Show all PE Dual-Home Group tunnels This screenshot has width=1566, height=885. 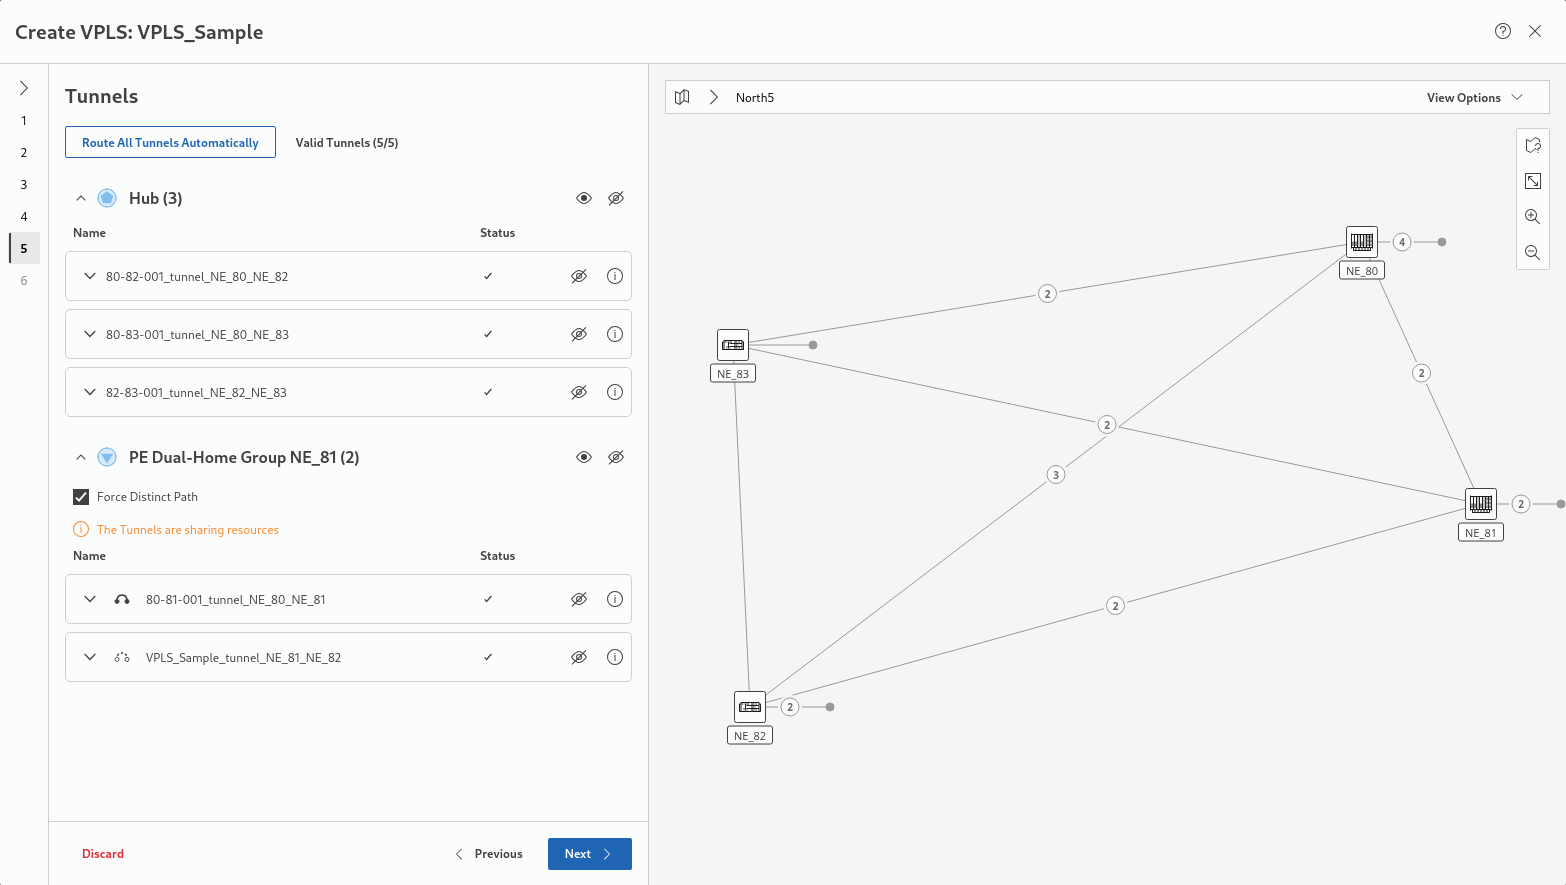pos(584,457)
